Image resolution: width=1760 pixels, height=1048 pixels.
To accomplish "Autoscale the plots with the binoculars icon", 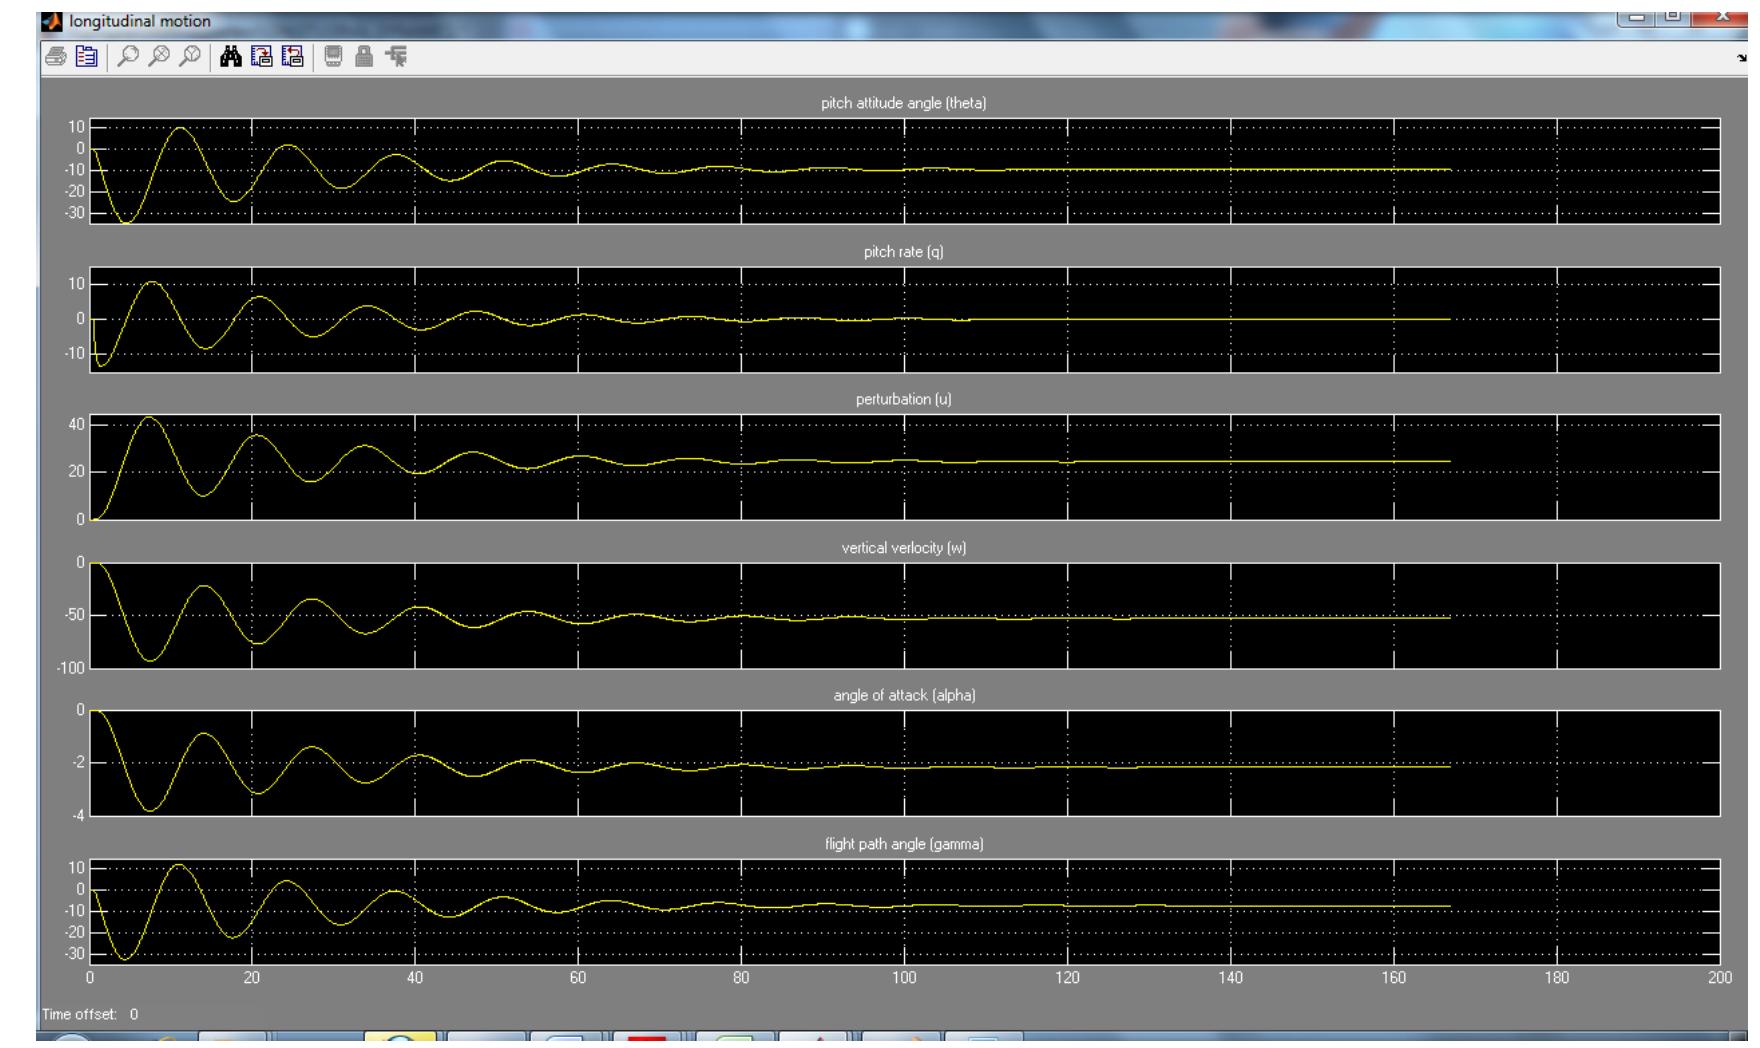I will click(231, 58).
